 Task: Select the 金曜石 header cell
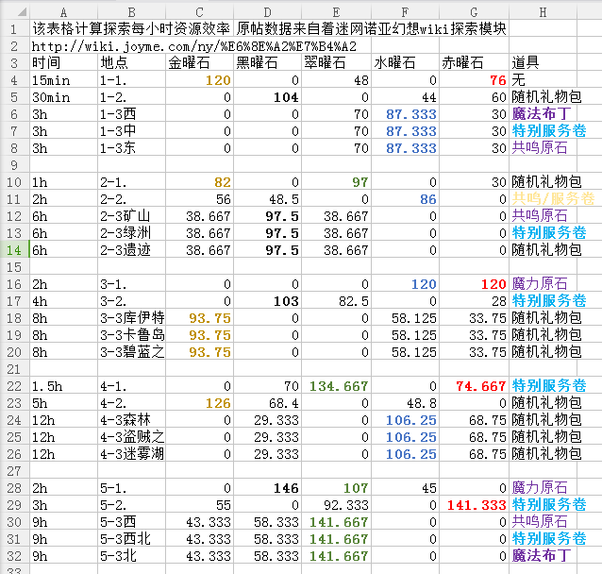point(199,63)
